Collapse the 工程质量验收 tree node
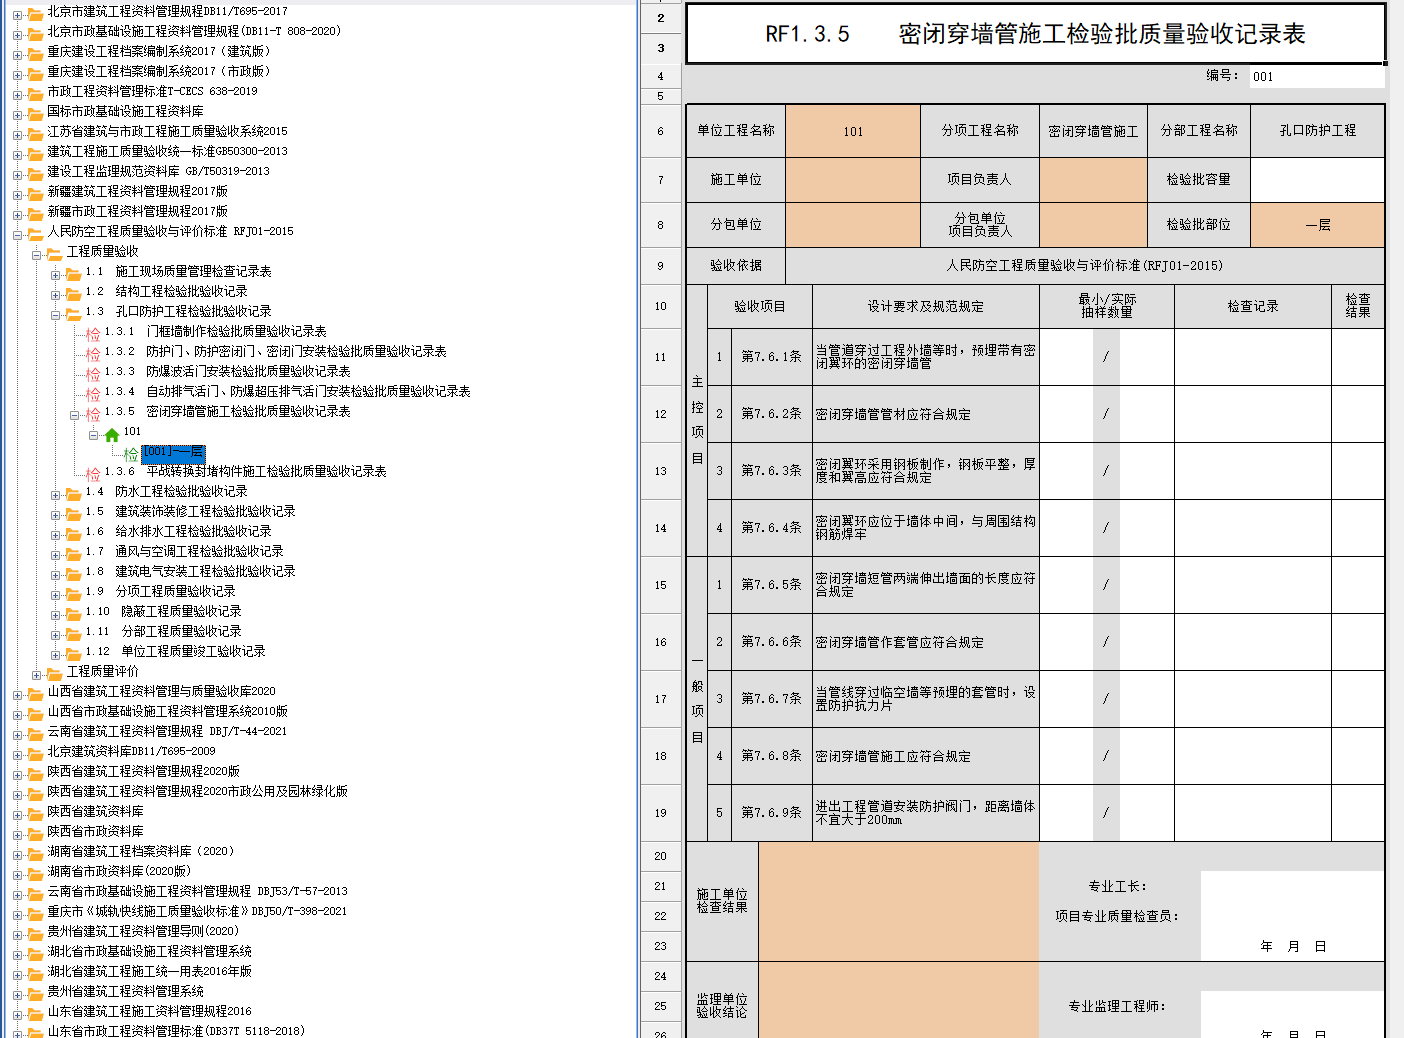 (36, 254)
